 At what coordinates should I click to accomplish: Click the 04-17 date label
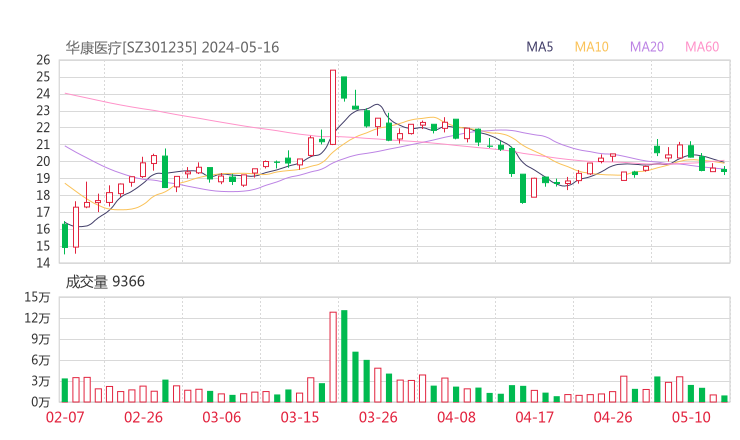535,417
